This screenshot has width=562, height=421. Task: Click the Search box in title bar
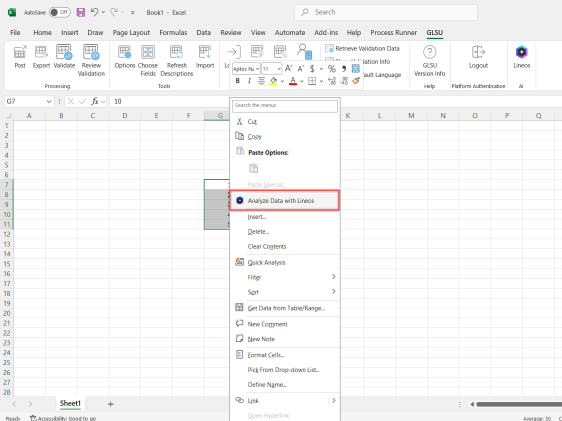click(386, 12)
